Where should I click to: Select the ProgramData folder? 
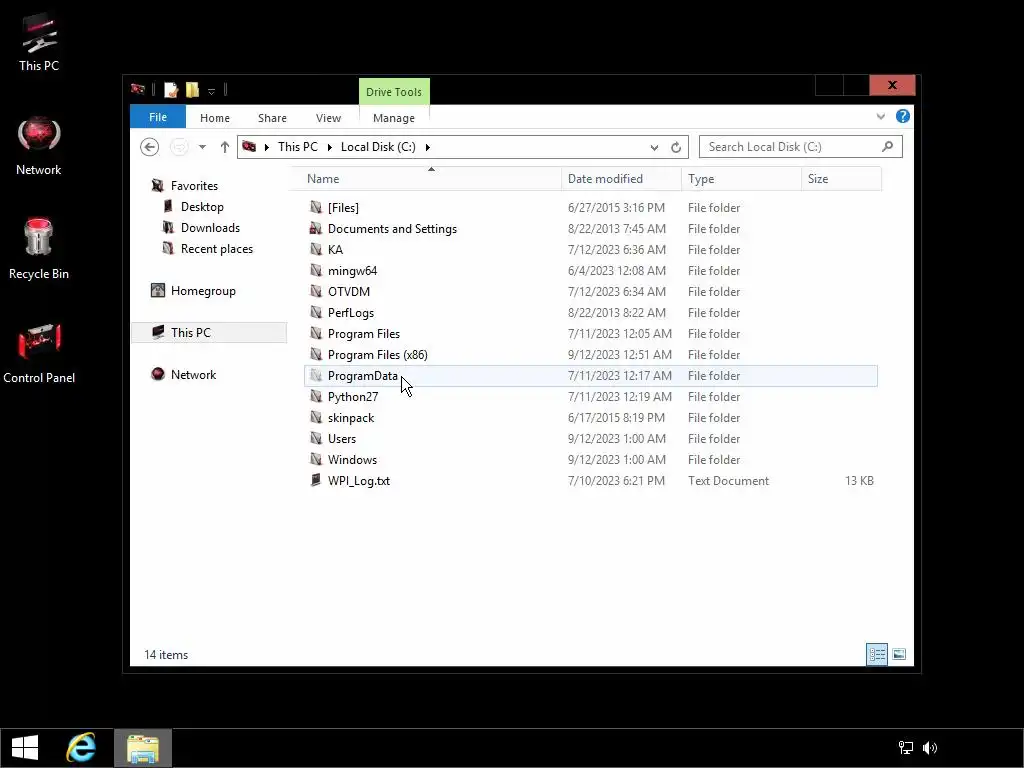[591, 376]
